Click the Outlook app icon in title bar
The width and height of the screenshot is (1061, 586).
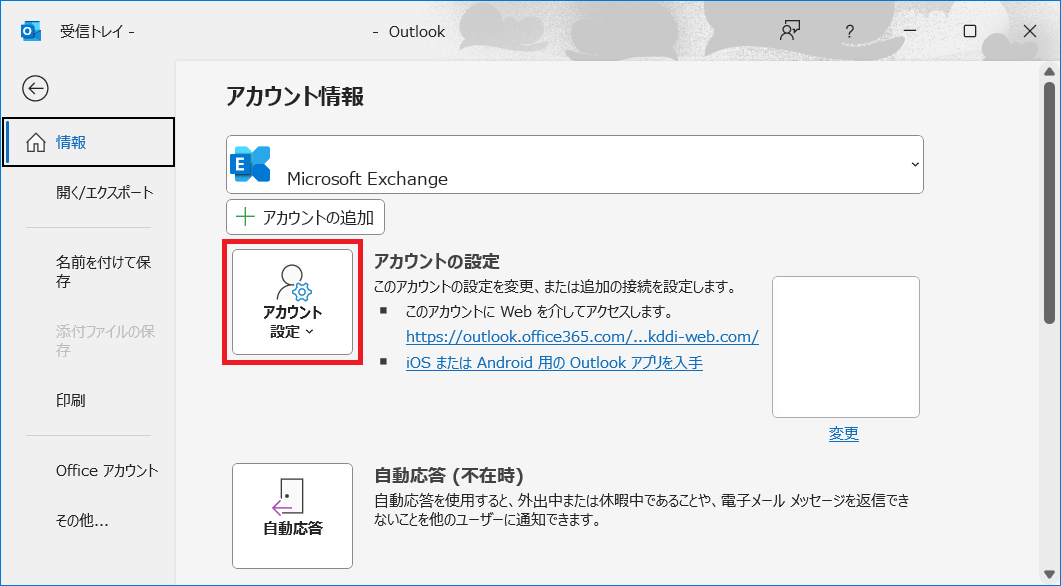pyautogui.click(x=31, y=31)
